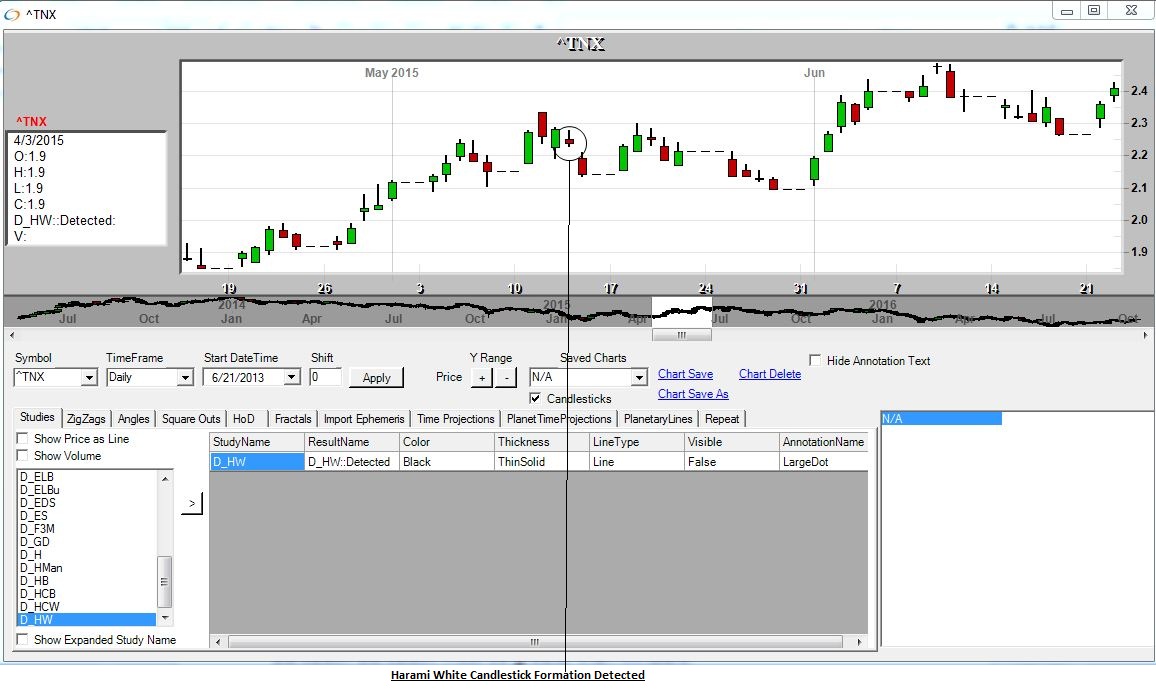The height and width of the screenshot is (696, 1156).
Task: Click the Y Range plus button
Action: pyautogui.click(x=480, y=377)
